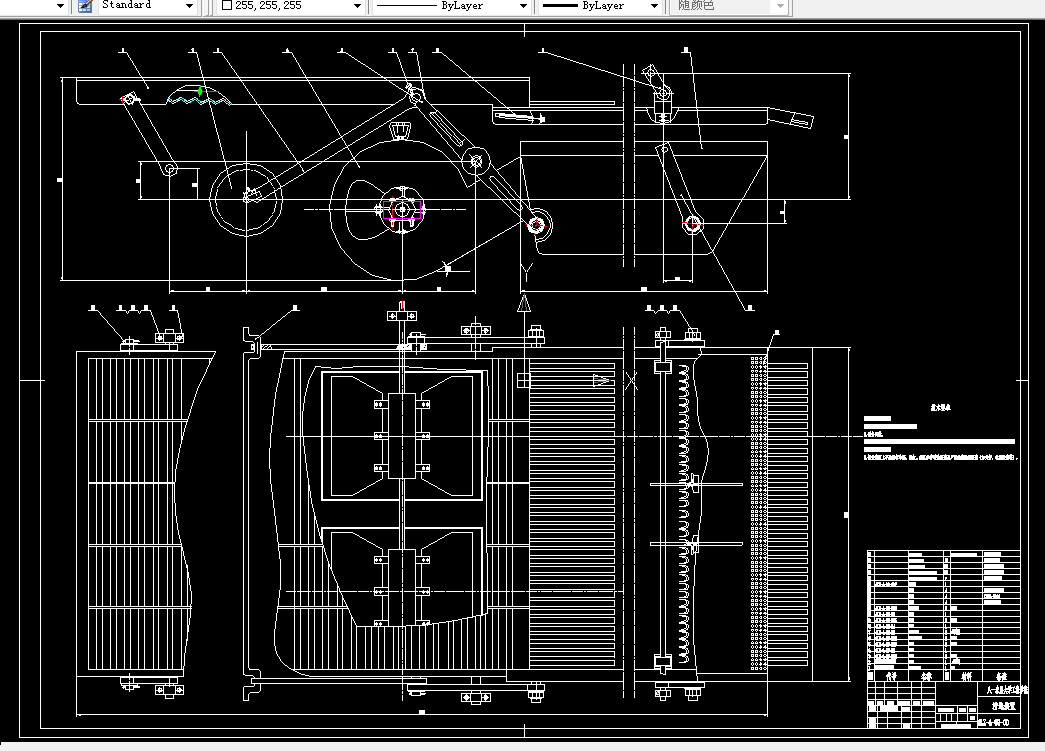Screen dimensions: 1045x751
Task: Open the 255,255,255 color control dropdown
Action: click(291, 6)
